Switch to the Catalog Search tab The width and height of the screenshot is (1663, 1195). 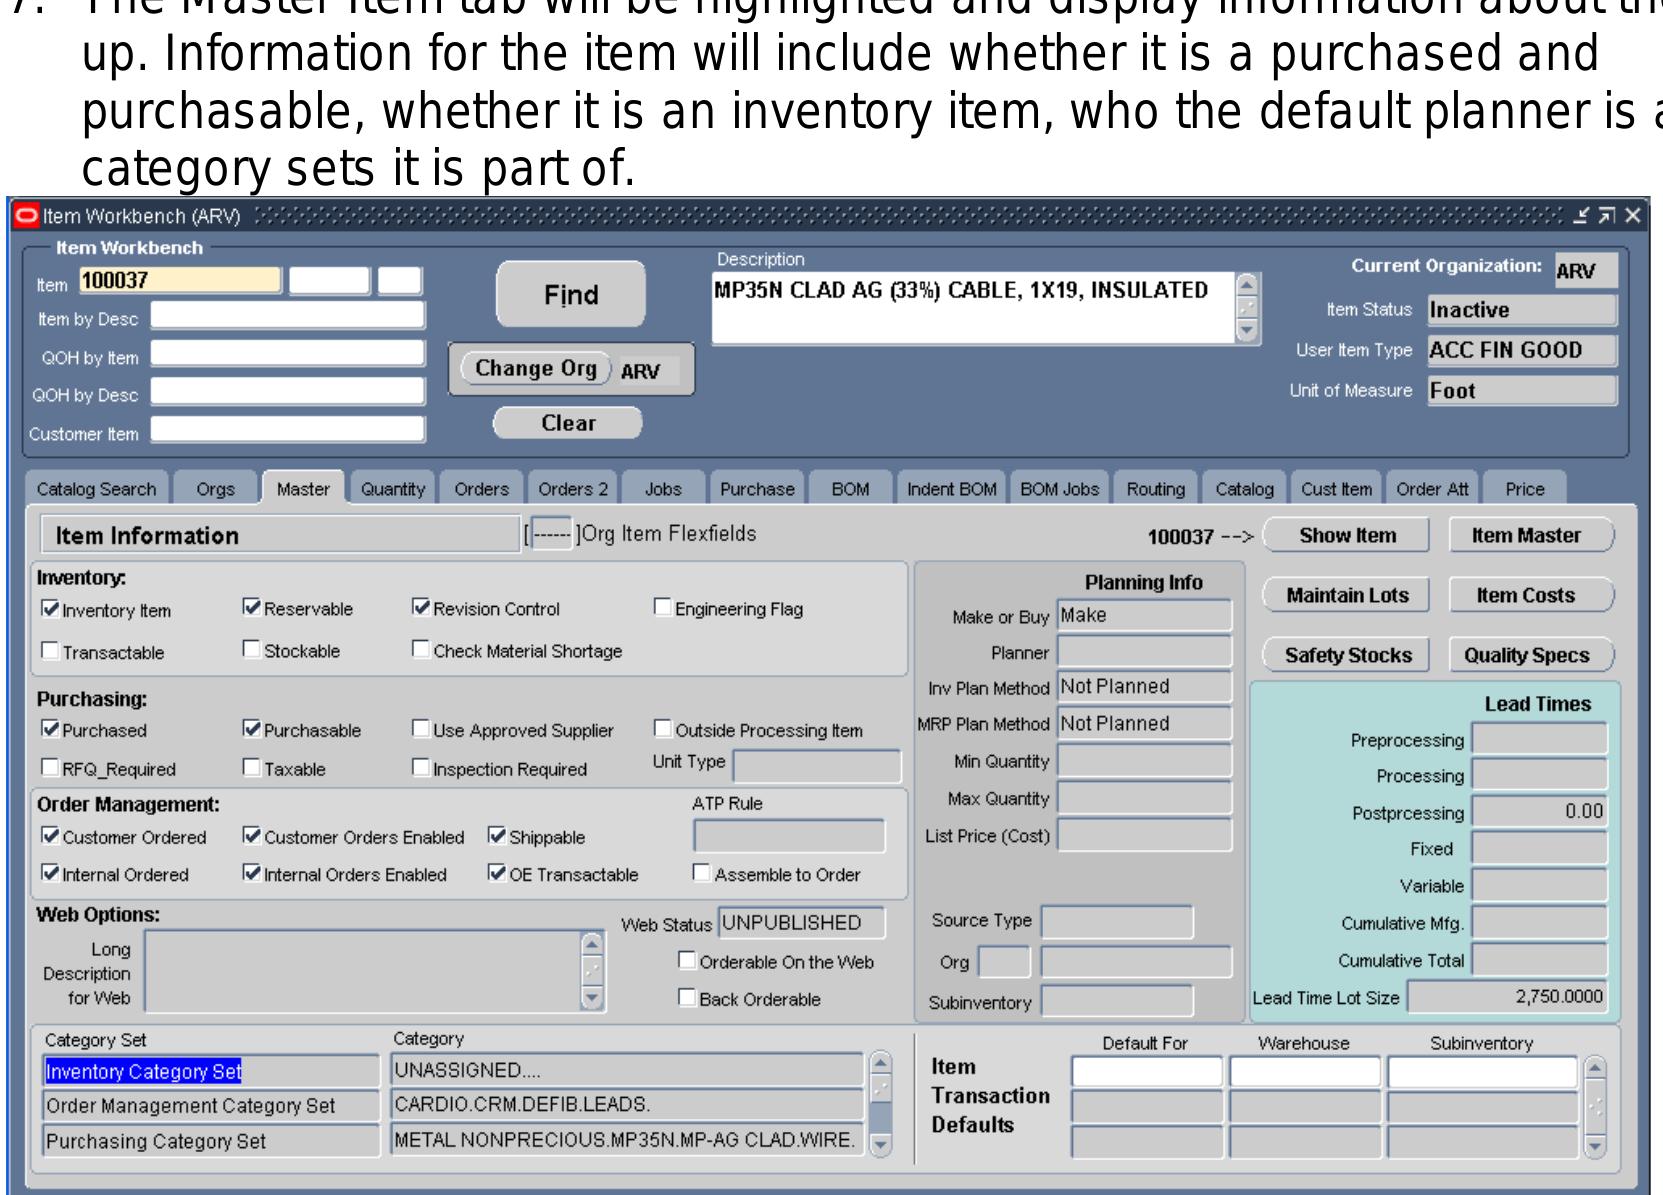96,489
